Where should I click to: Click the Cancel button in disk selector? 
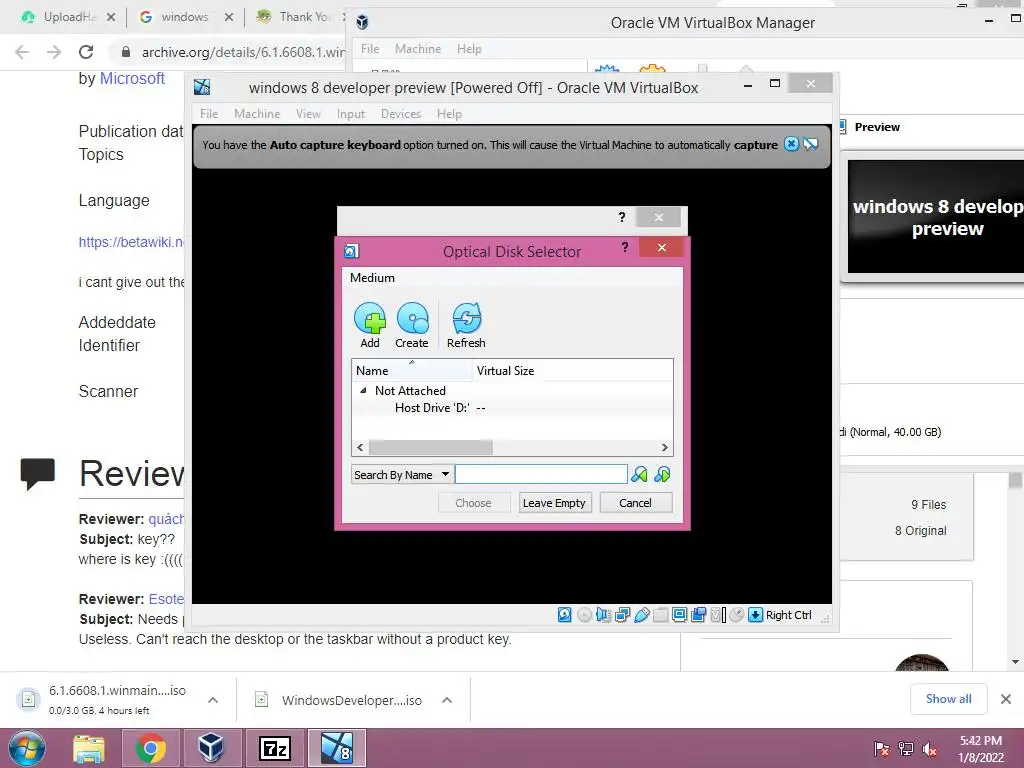coord(635,503)
